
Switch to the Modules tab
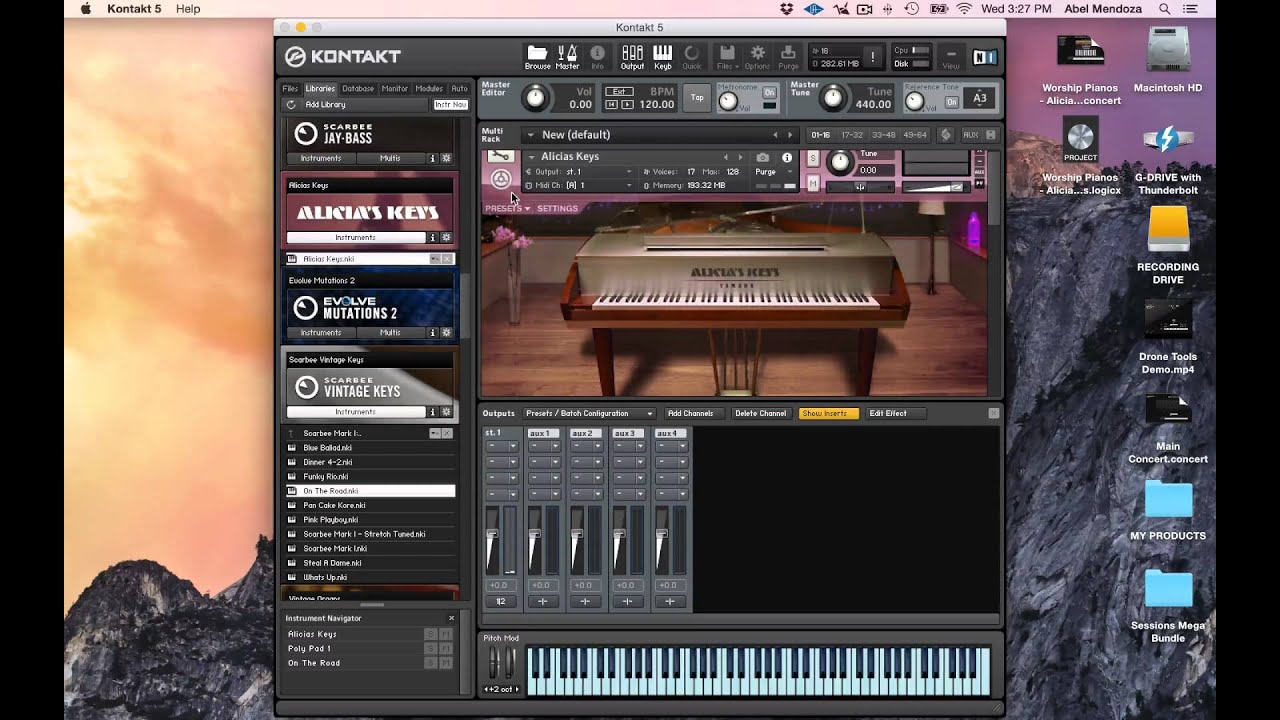pyautogui.click(x=429, y=88)
